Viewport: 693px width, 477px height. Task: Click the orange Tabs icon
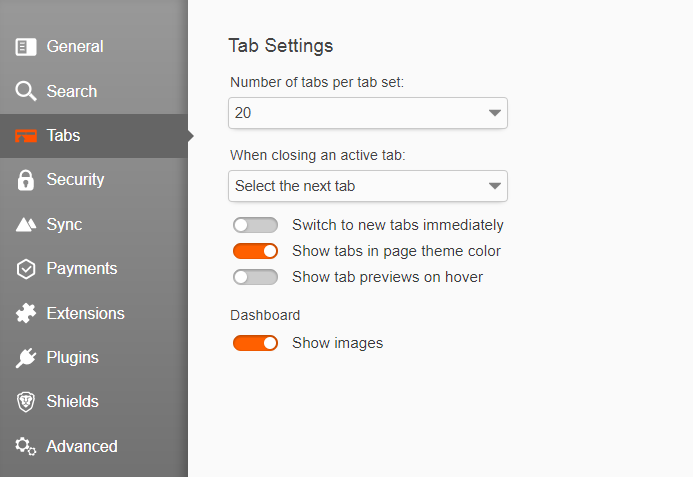tap(26, 136)
